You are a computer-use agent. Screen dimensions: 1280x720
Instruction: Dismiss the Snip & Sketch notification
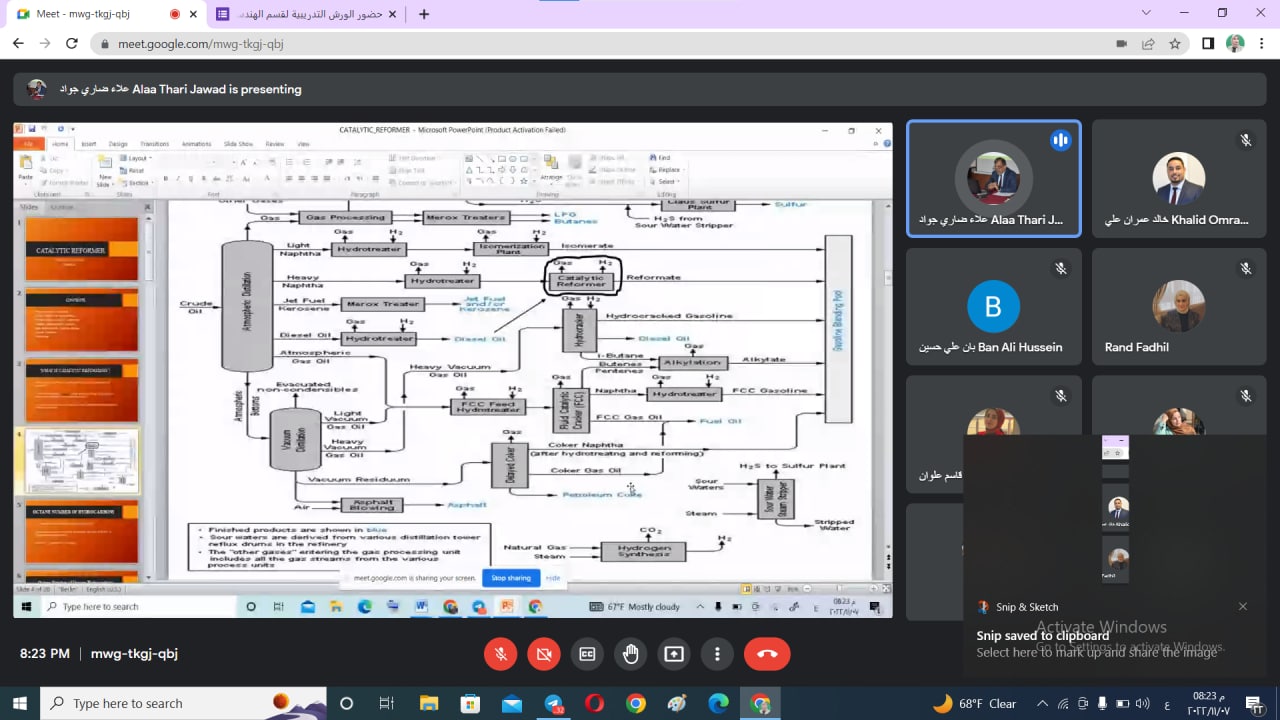[x=1243, y=606]
